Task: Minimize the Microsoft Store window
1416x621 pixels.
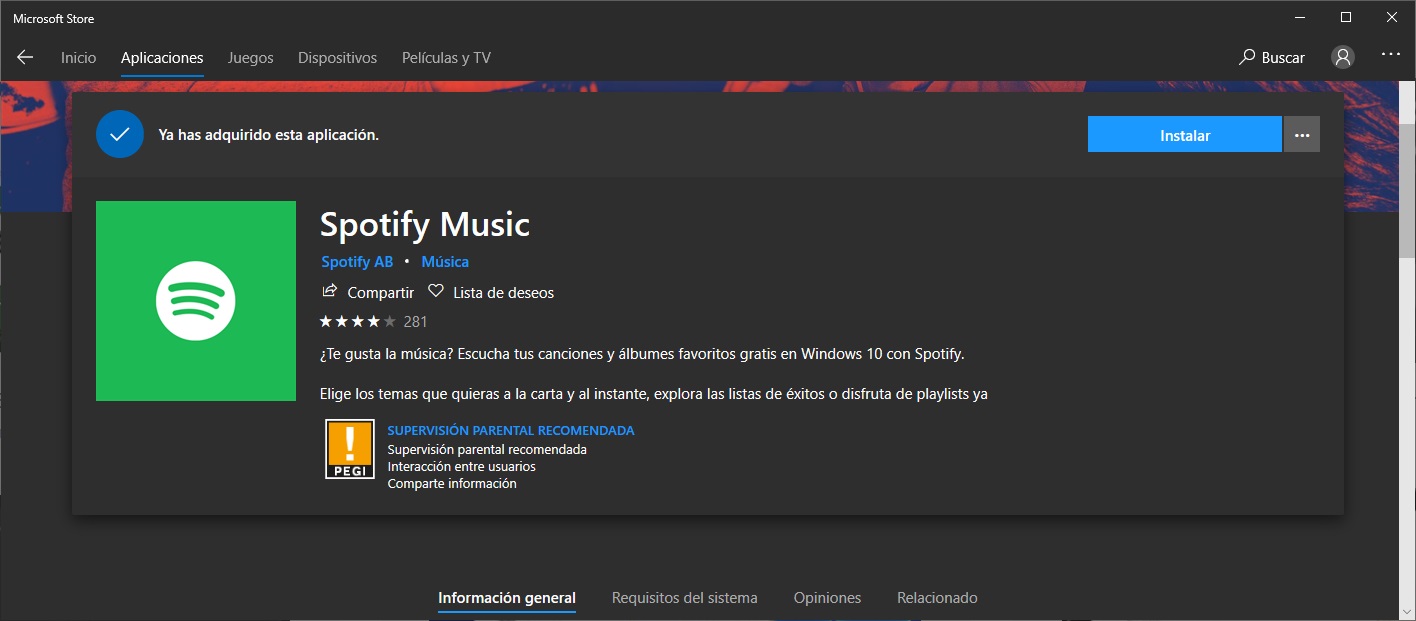Action: click(x=1299, y=18)
